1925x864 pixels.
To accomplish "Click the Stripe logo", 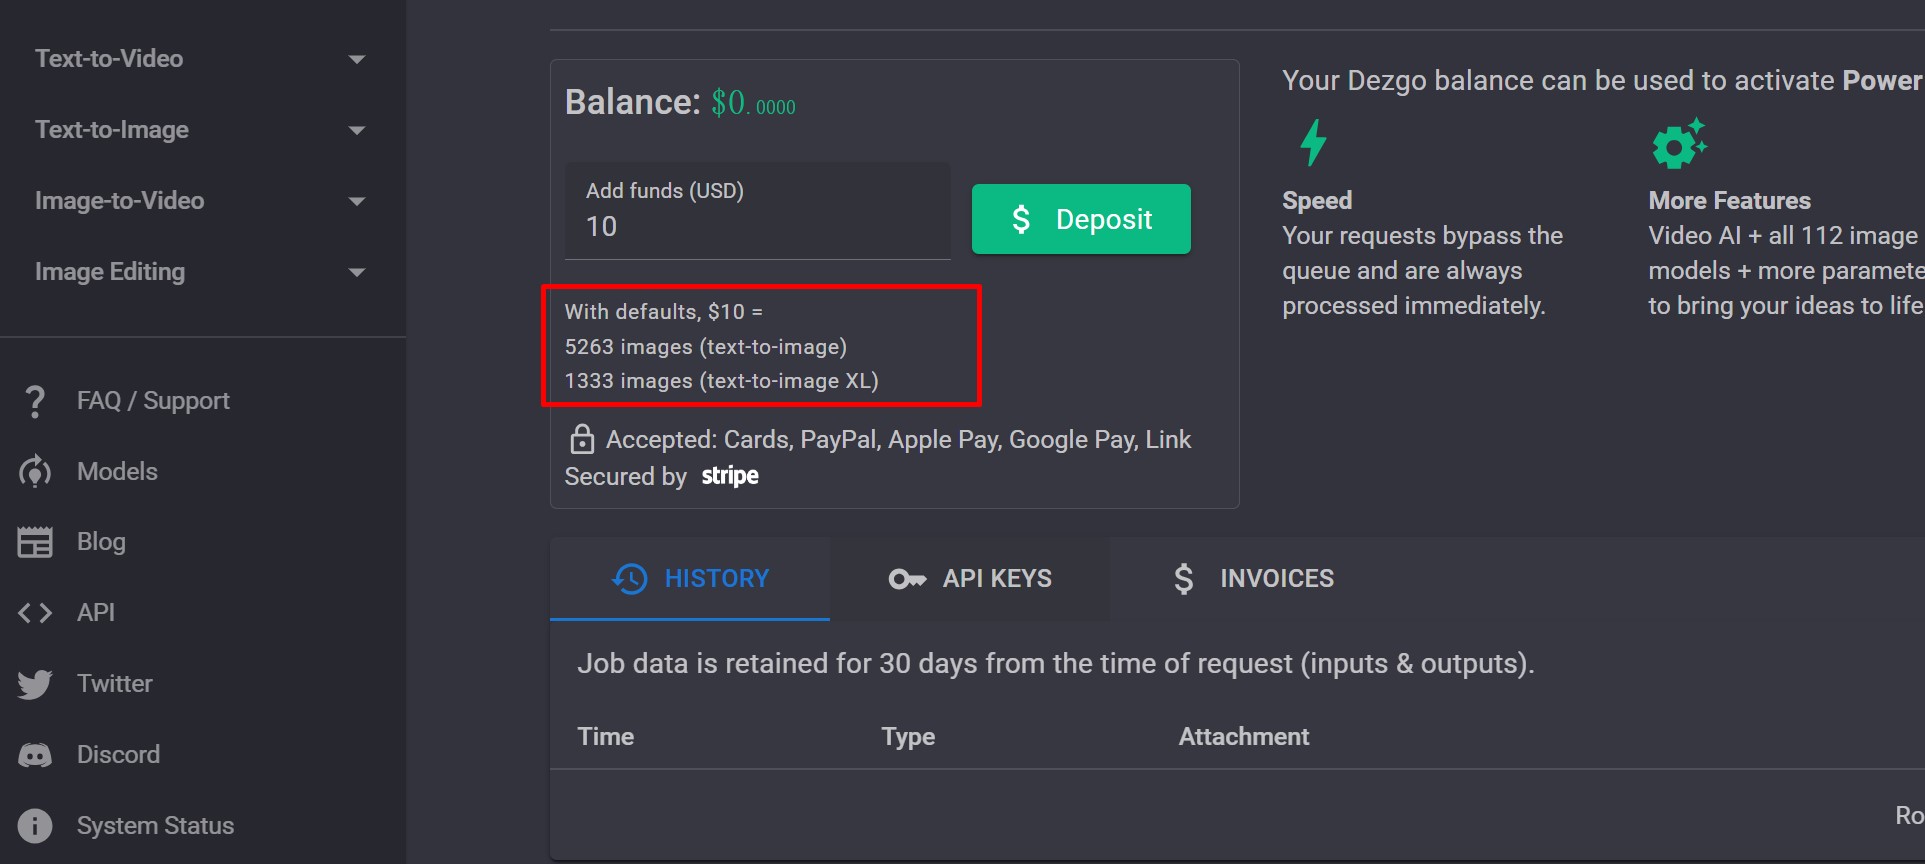I will coord(730,476).
